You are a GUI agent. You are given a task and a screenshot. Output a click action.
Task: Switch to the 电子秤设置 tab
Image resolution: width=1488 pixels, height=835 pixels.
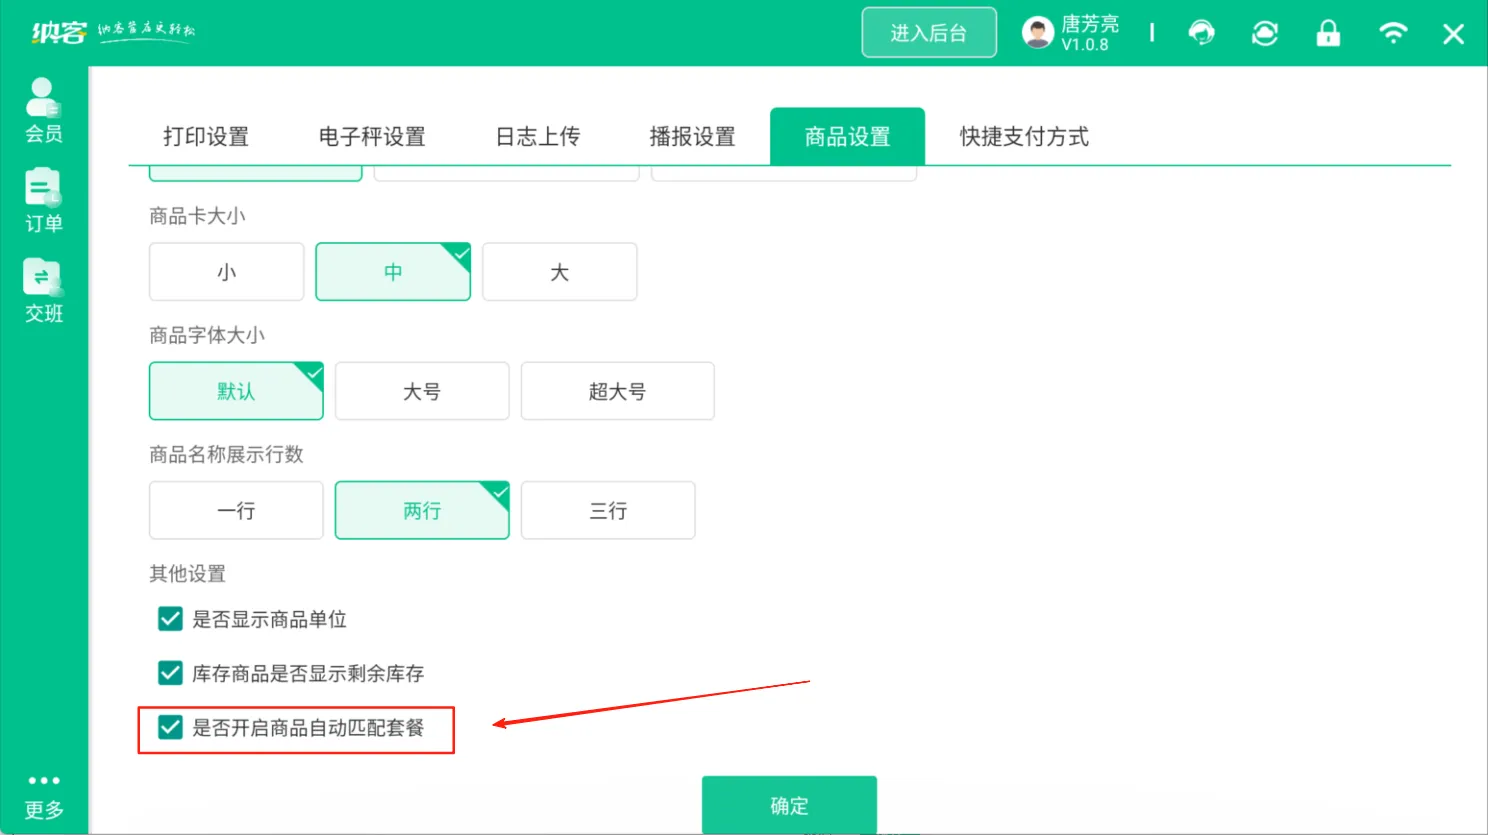(372, 137)
